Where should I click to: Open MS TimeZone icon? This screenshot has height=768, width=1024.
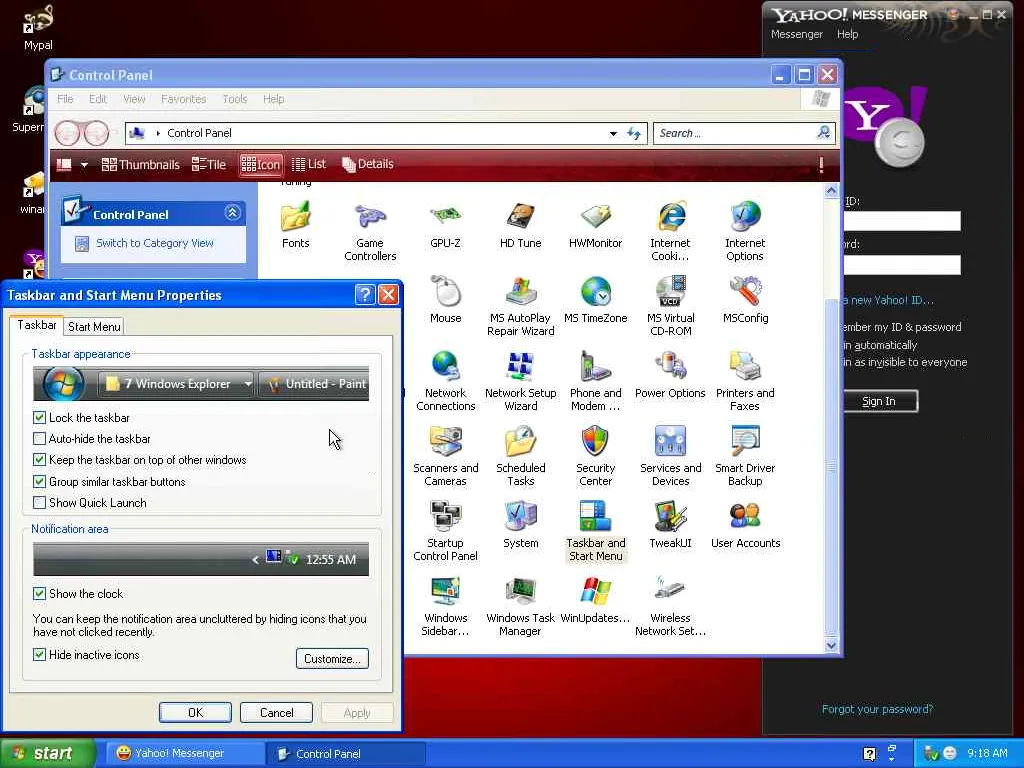(x=596, y=300)
